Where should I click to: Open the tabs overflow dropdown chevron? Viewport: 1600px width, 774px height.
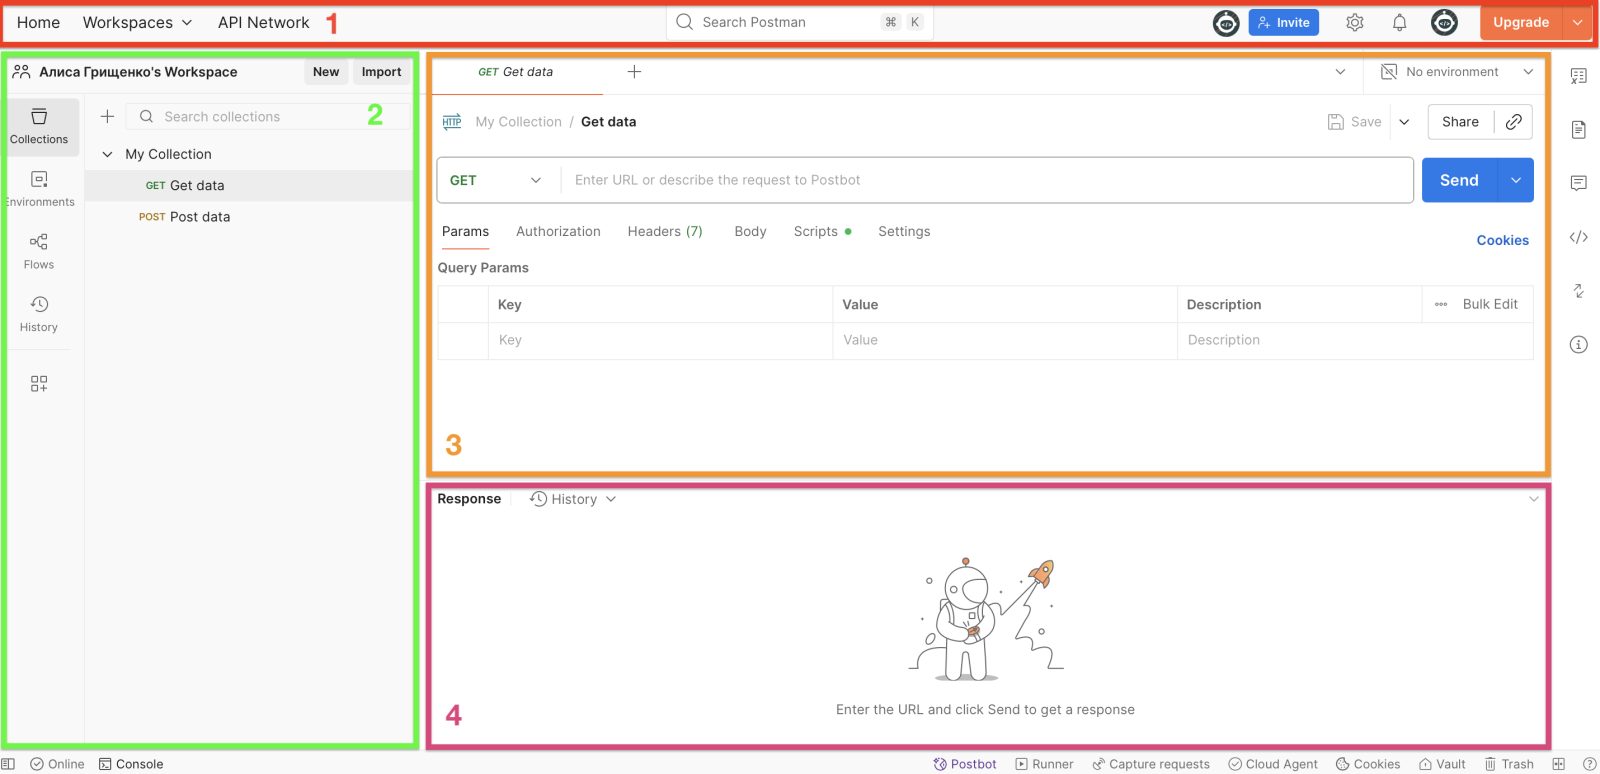click(x=1340, y=72)
